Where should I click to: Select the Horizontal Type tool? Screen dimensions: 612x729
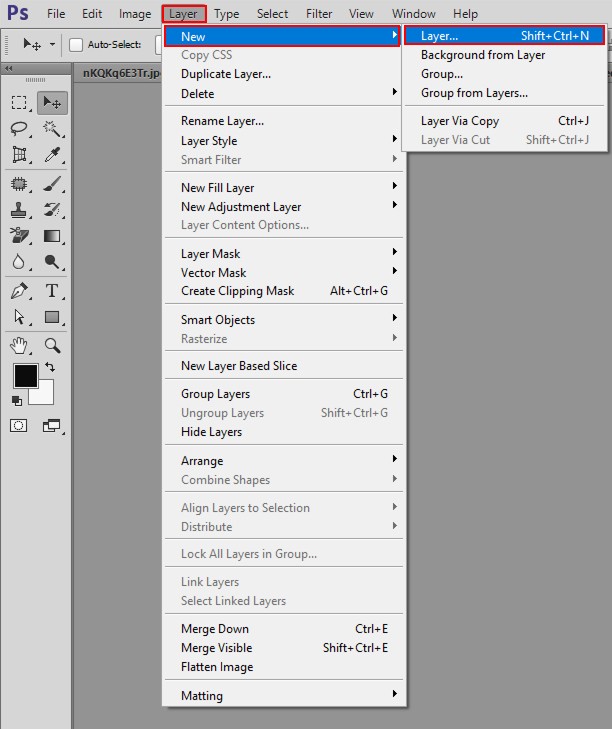(52, 291)
